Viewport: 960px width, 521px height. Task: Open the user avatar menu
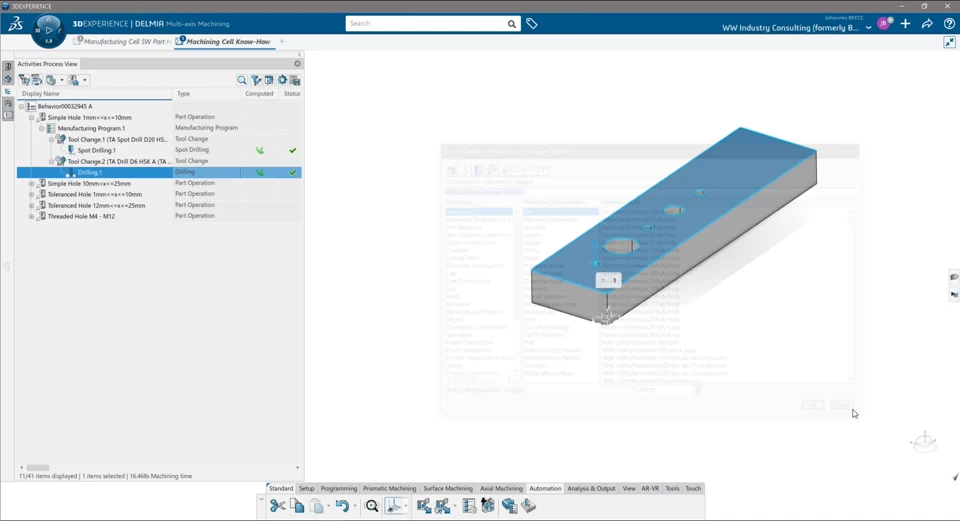[x=885, y=24]
